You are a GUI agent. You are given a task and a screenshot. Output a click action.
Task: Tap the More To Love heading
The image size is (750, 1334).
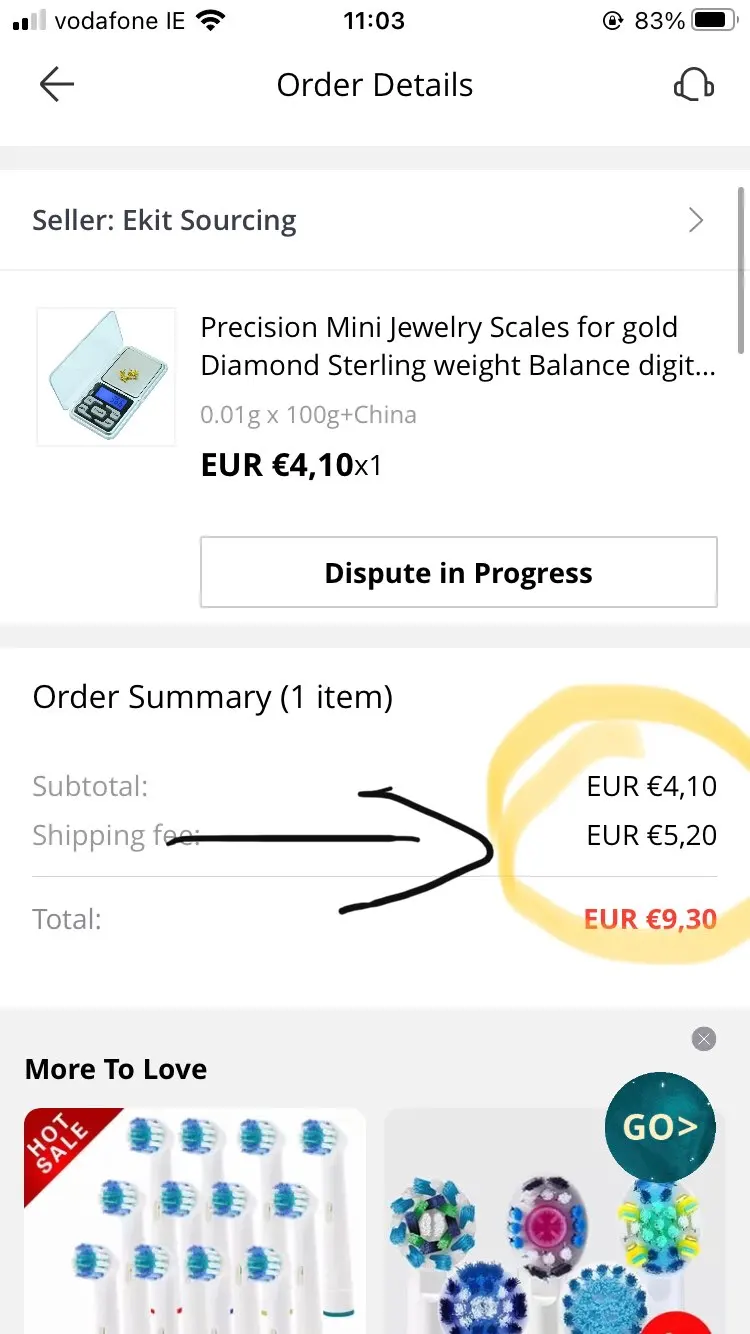116,1069
